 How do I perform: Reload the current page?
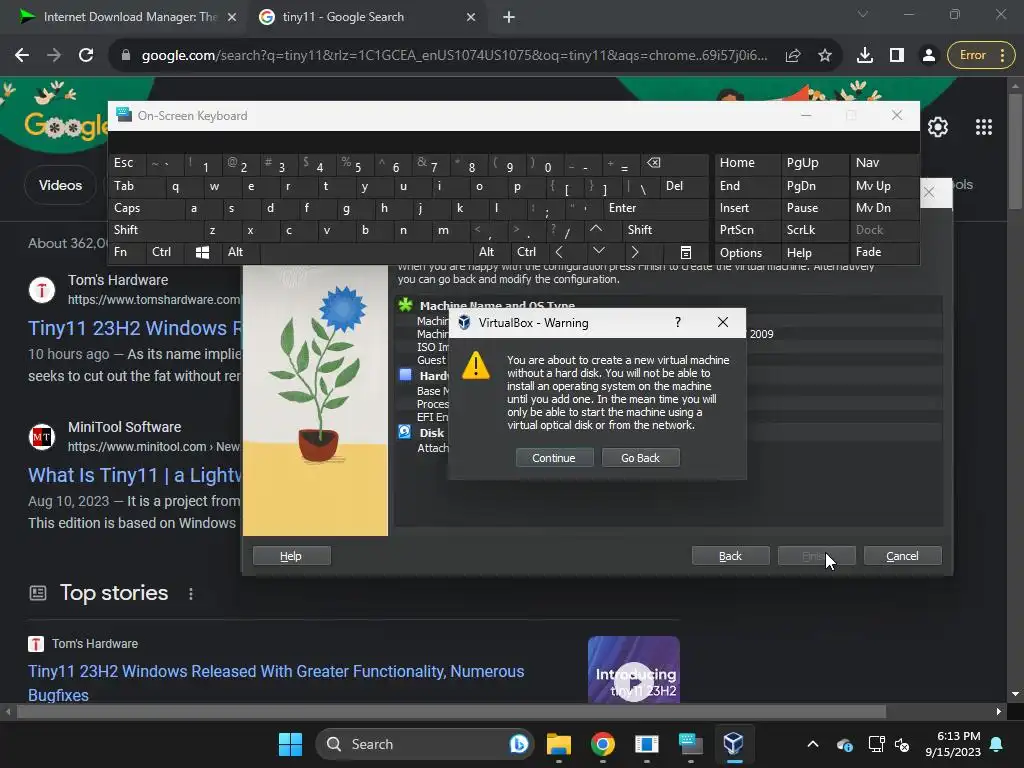(x=86, y=56)
